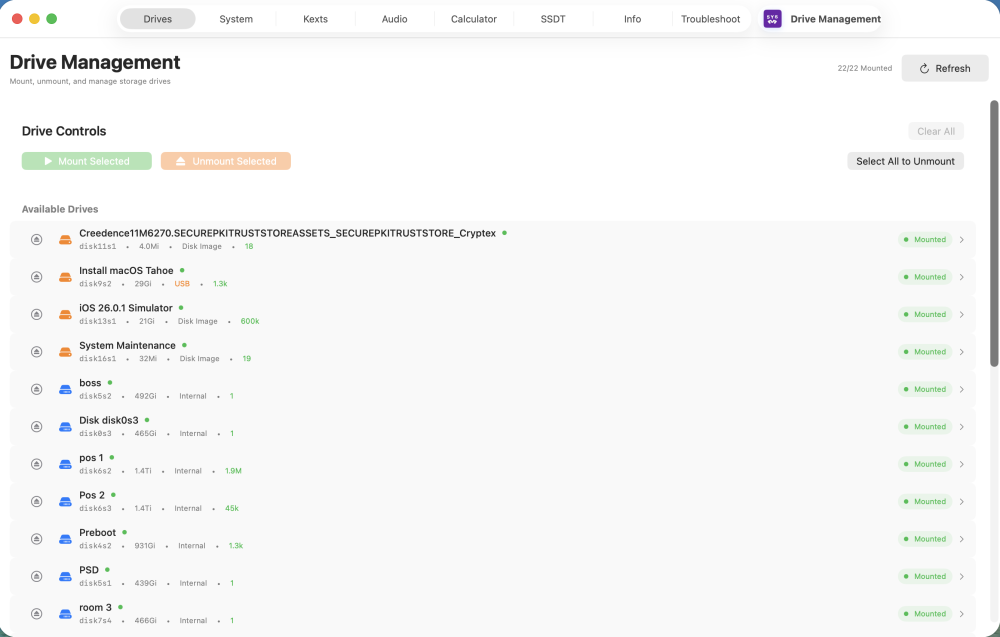Screen dimensions: 1000x637
Task: Expand details chevron for Pos 2
Action: click(961, 502)
